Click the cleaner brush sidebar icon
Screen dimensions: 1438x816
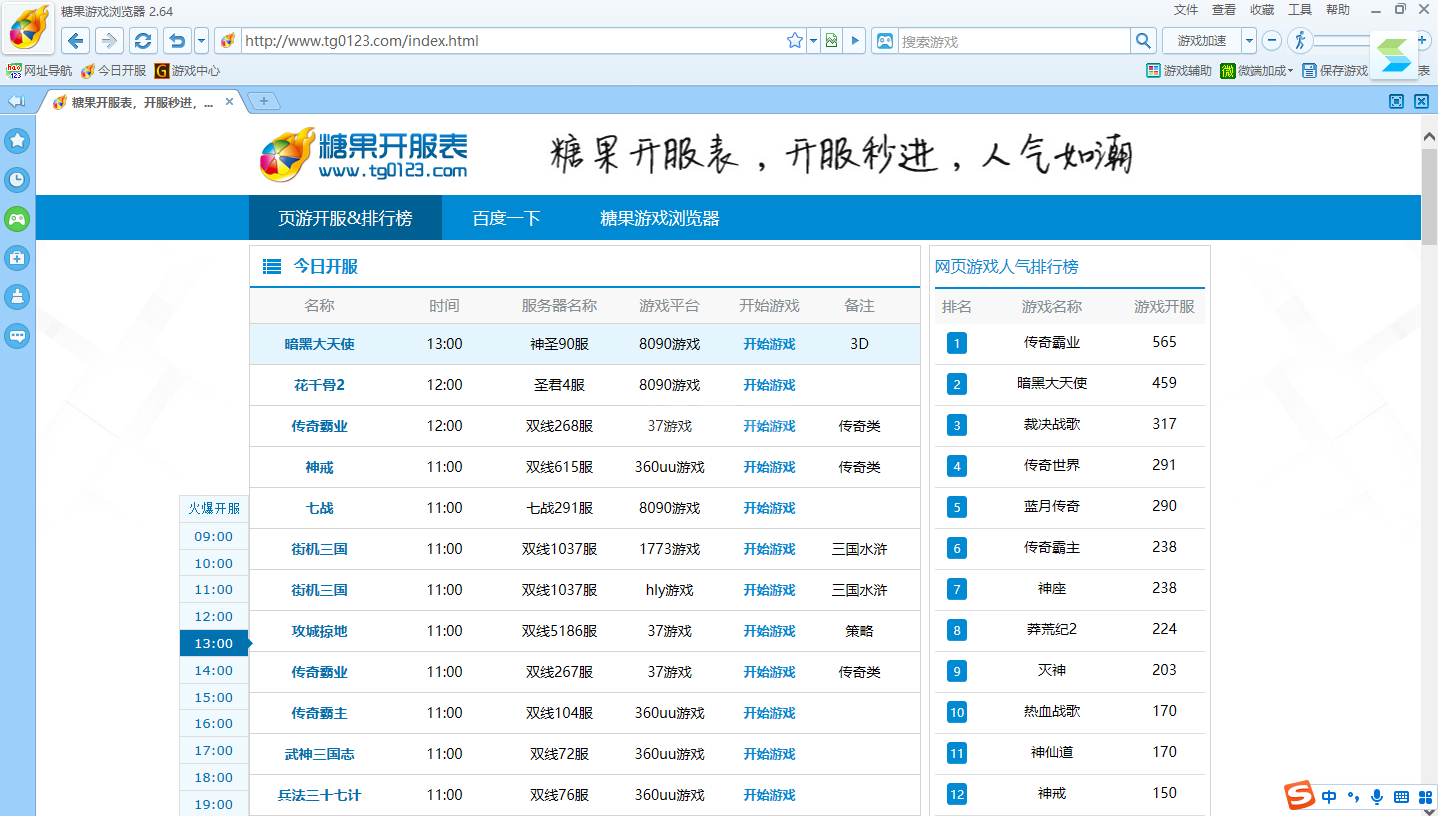click(x=17, y=297)
